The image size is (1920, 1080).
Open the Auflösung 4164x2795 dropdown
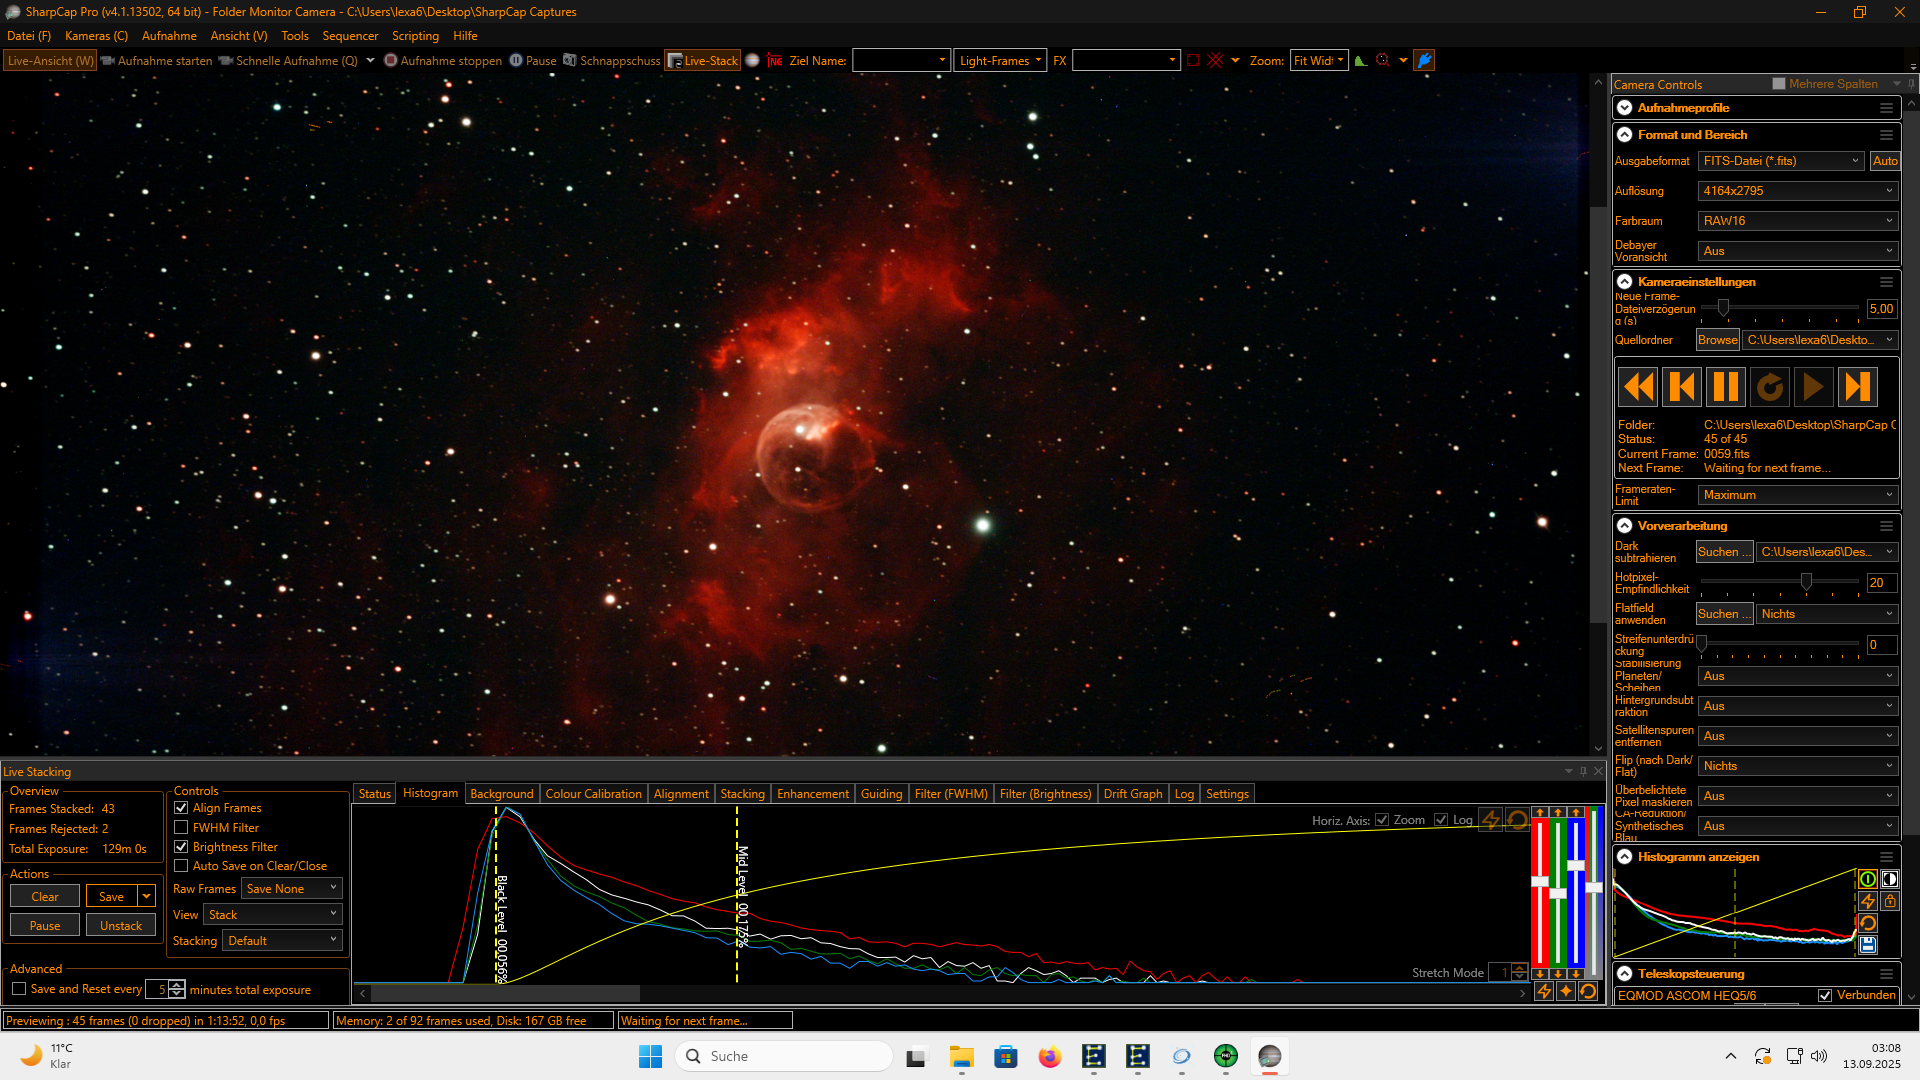1797,191
